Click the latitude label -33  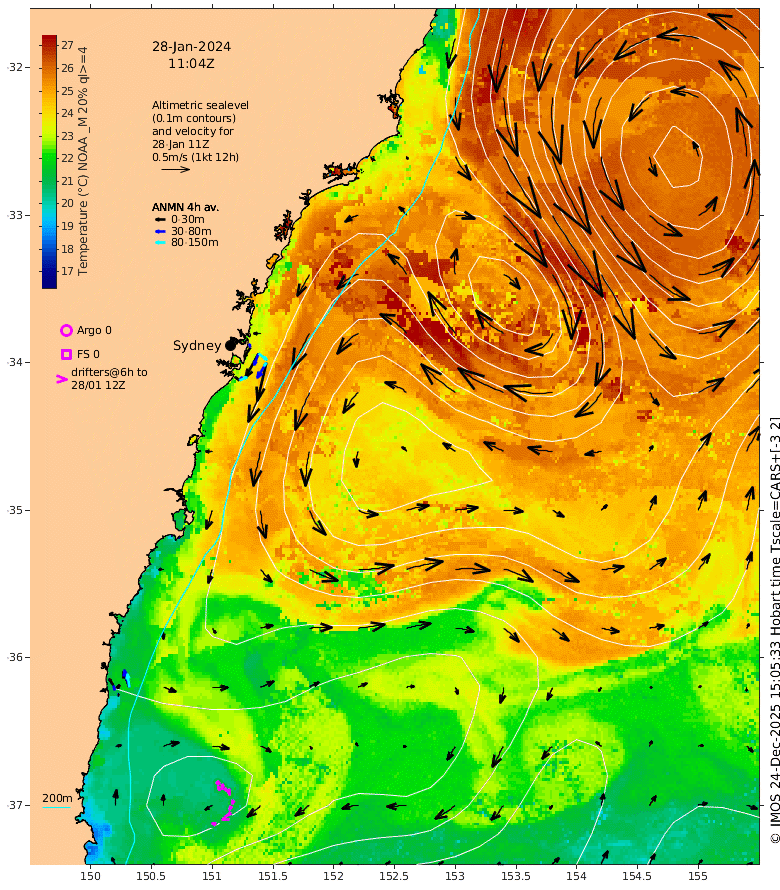pos(15,215)
